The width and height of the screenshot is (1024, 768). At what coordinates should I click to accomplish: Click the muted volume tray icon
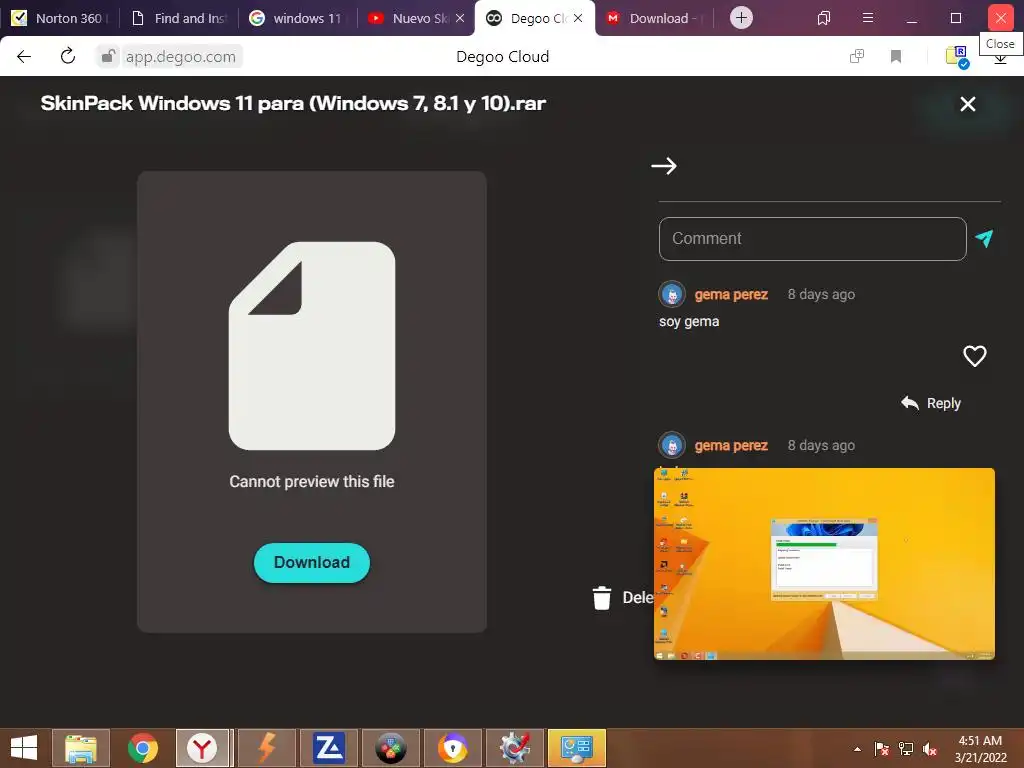tap(930, 749)
